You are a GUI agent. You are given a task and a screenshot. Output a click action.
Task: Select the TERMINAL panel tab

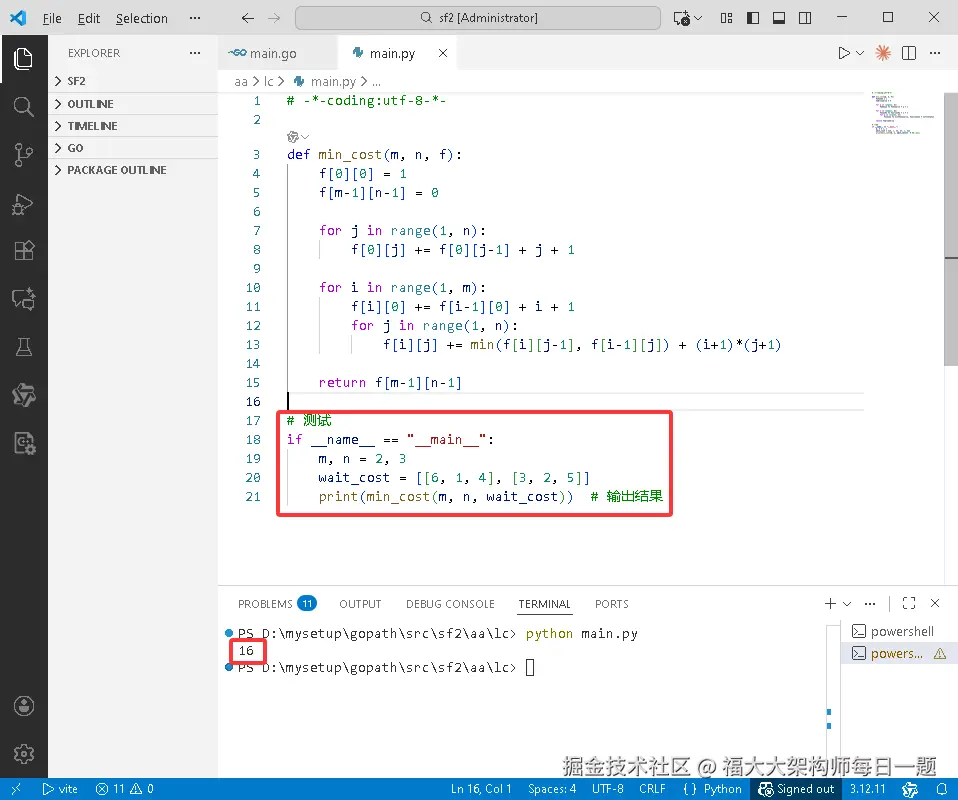[544, 604]
